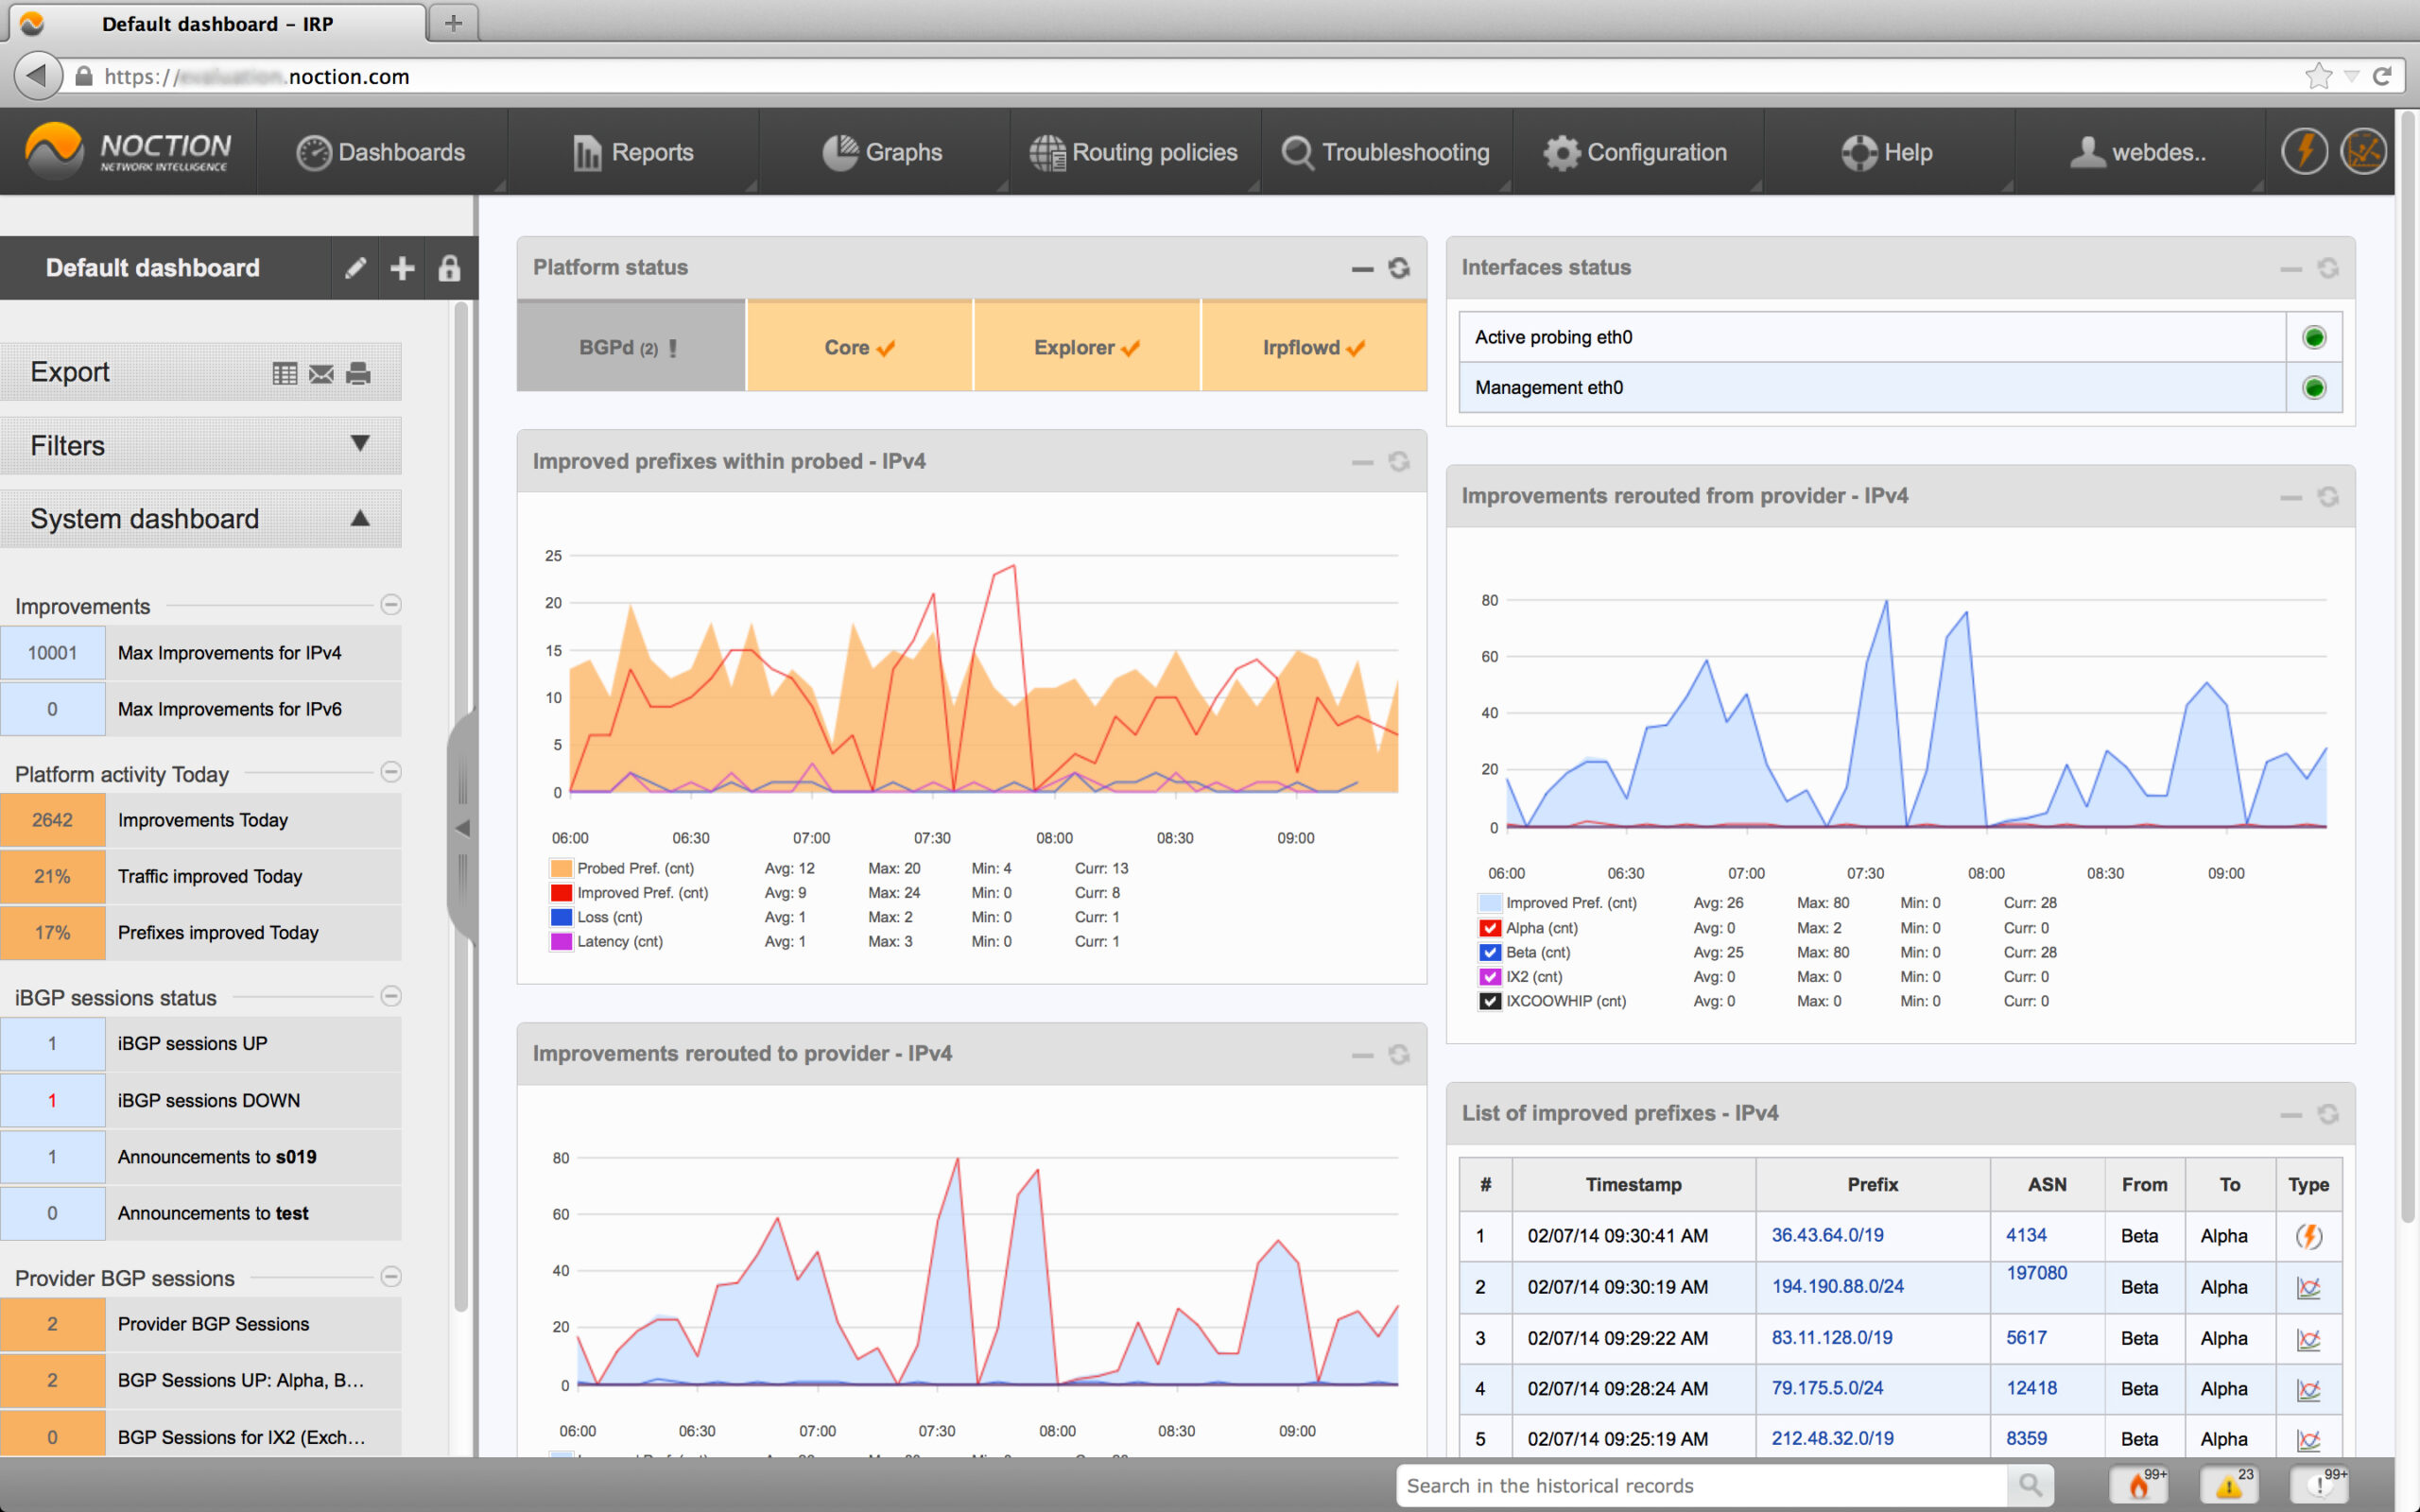
Task: Refresh the Platform status widget
Action: coord(1398,268)
